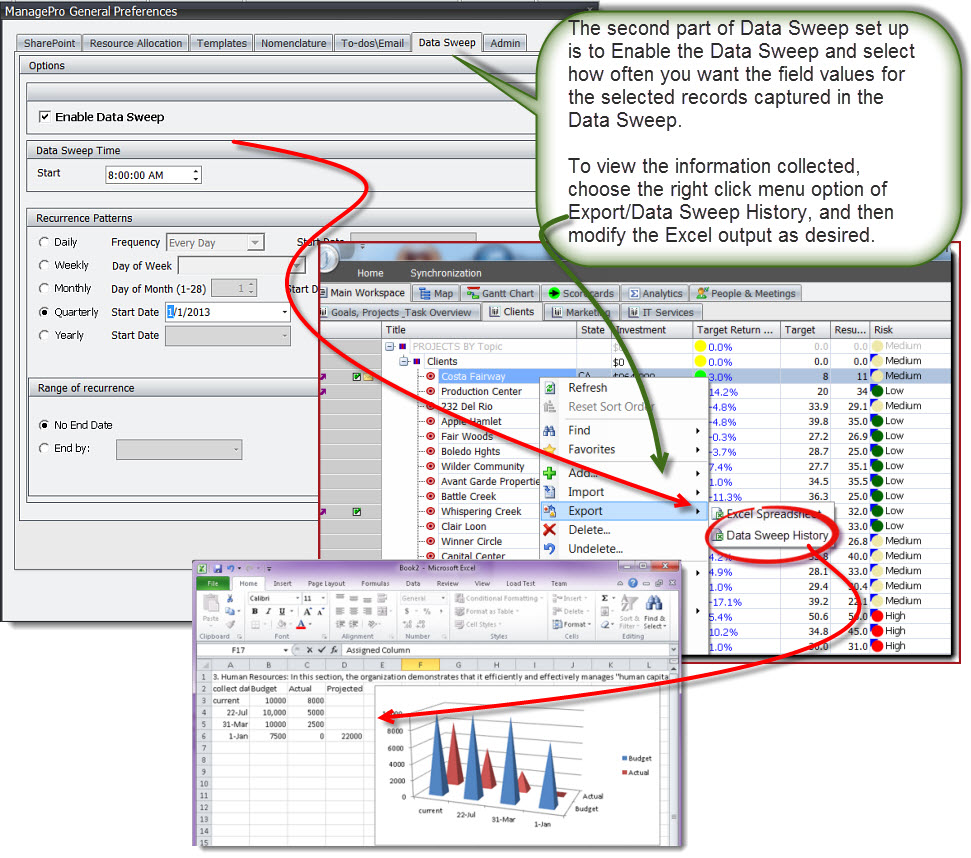Open the Analytics view tab
Screen dimensions: 971x858
[x=655, y=293]
